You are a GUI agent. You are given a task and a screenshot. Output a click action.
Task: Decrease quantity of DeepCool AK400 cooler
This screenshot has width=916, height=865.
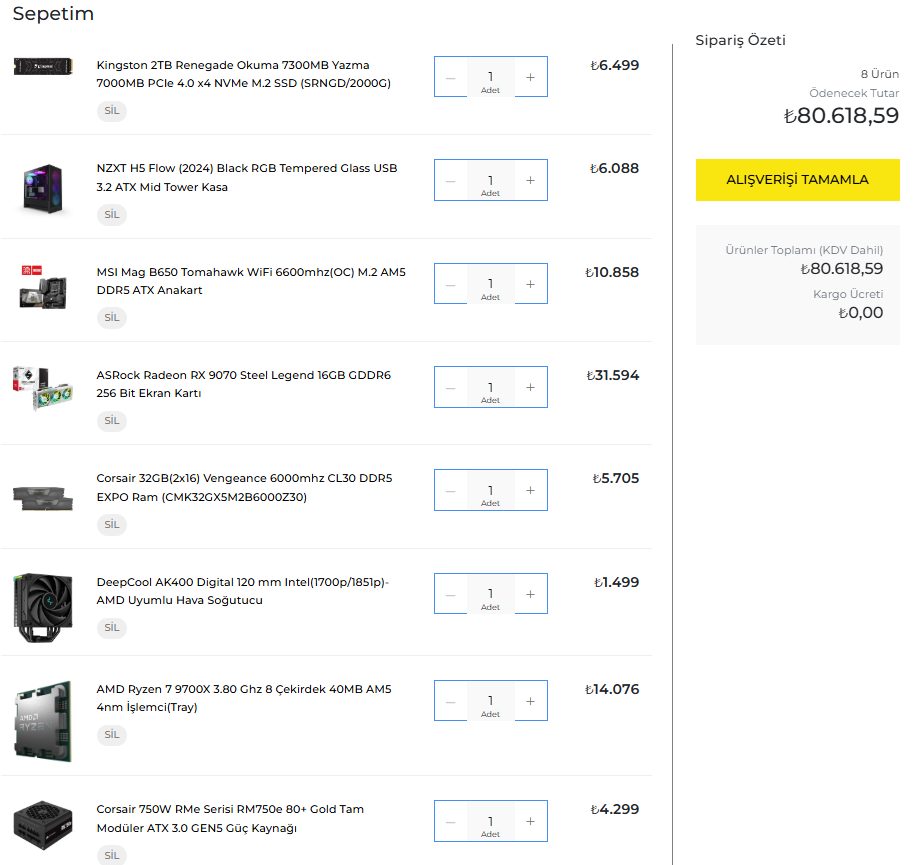(451, 594)
